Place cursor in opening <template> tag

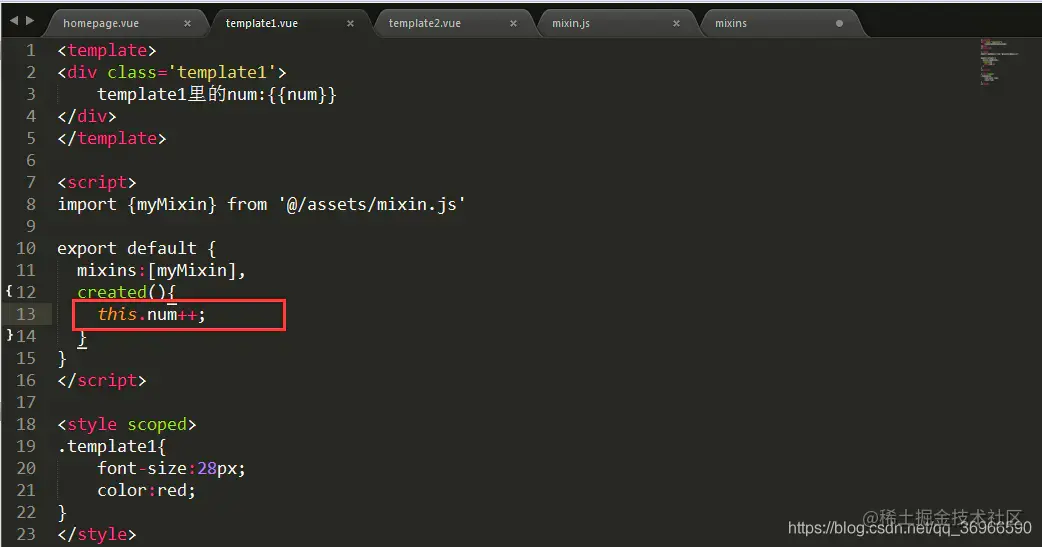click(x=107, y=51)
